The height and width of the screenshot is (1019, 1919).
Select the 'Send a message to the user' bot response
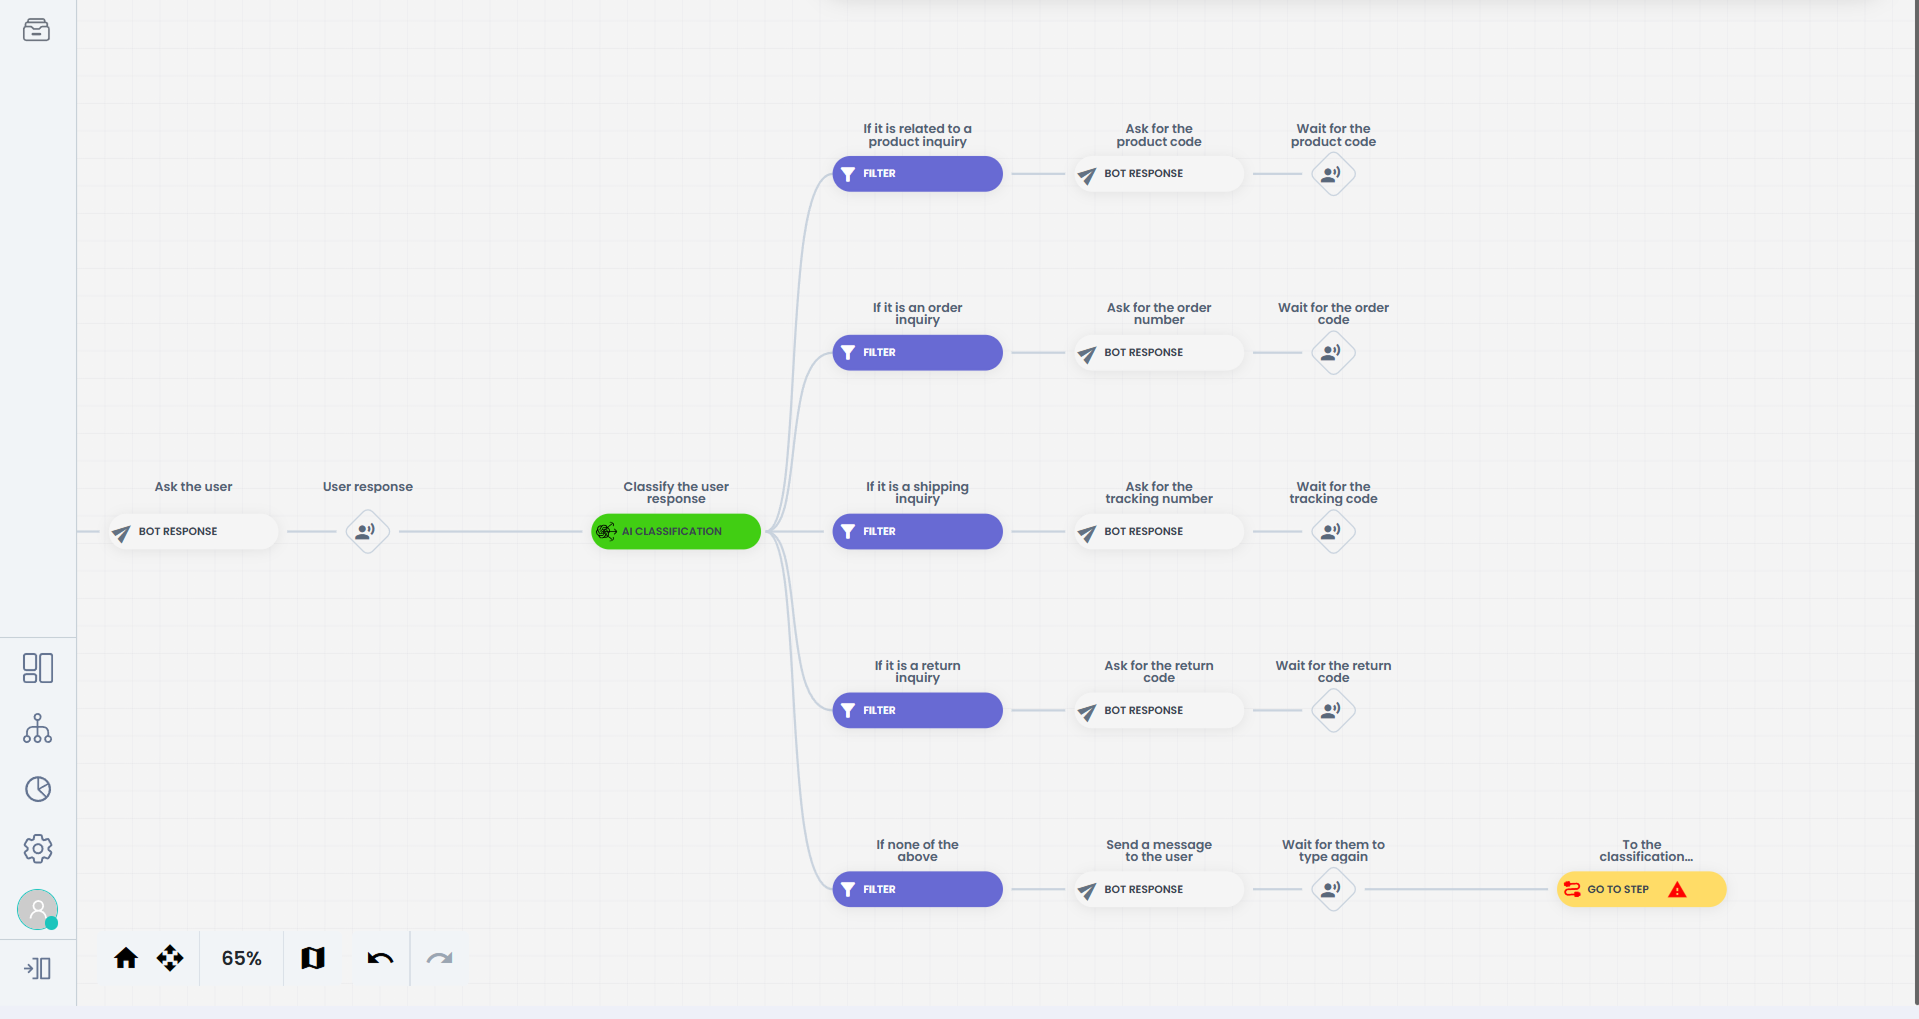point(1159,890)
